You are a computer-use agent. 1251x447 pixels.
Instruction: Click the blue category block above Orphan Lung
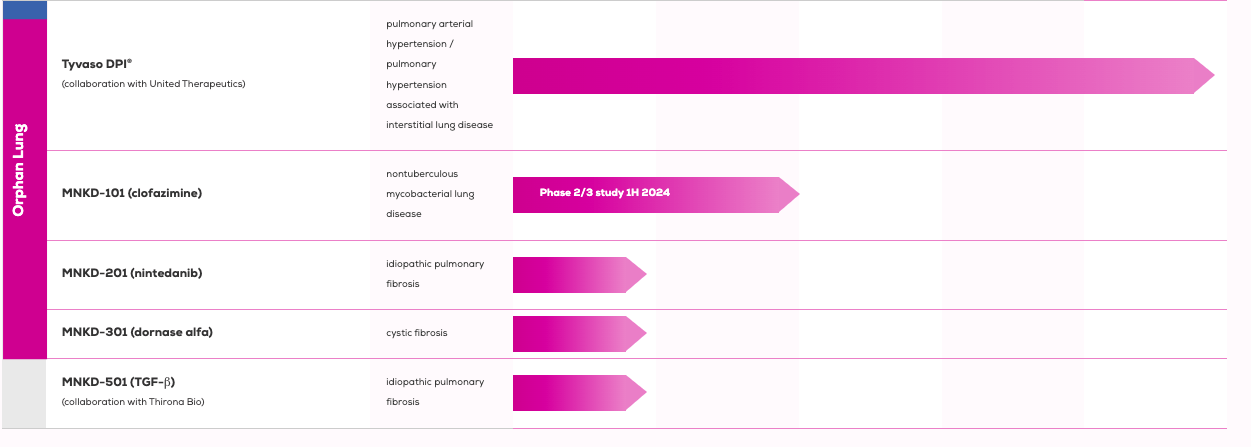coord(25,9)
